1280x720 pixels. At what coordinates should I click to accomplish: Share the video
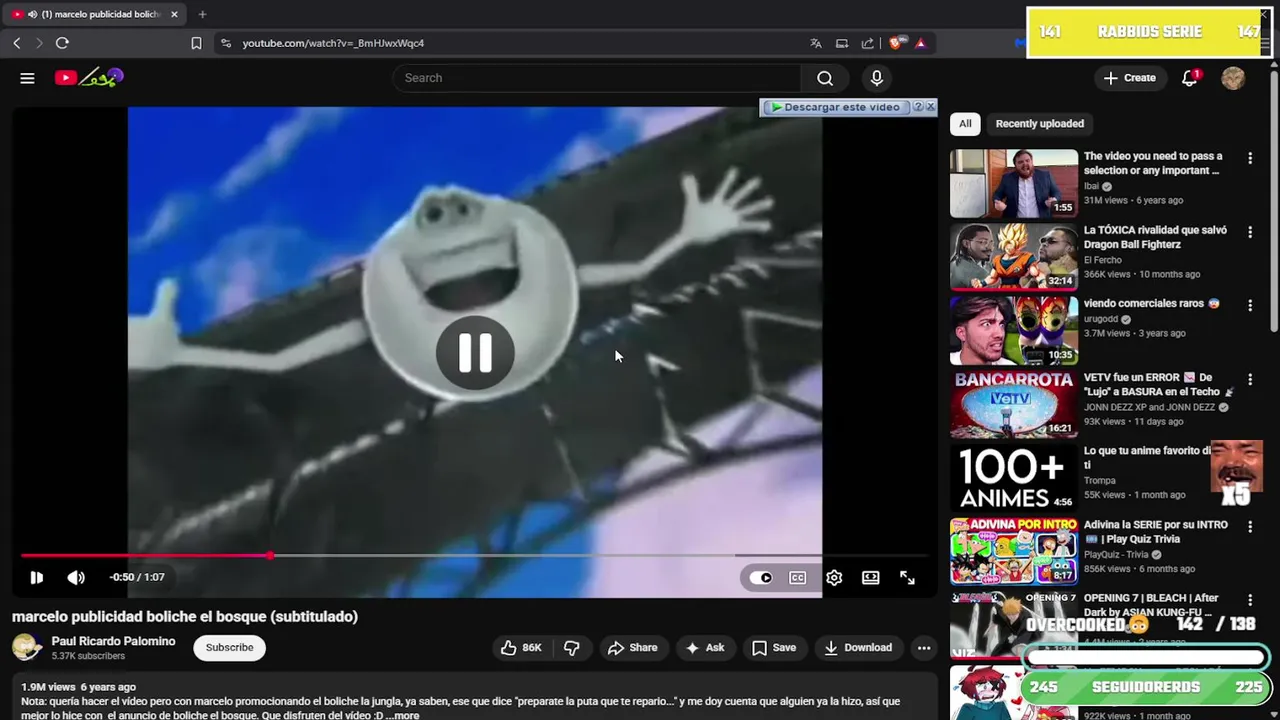(x=632, y=647)
